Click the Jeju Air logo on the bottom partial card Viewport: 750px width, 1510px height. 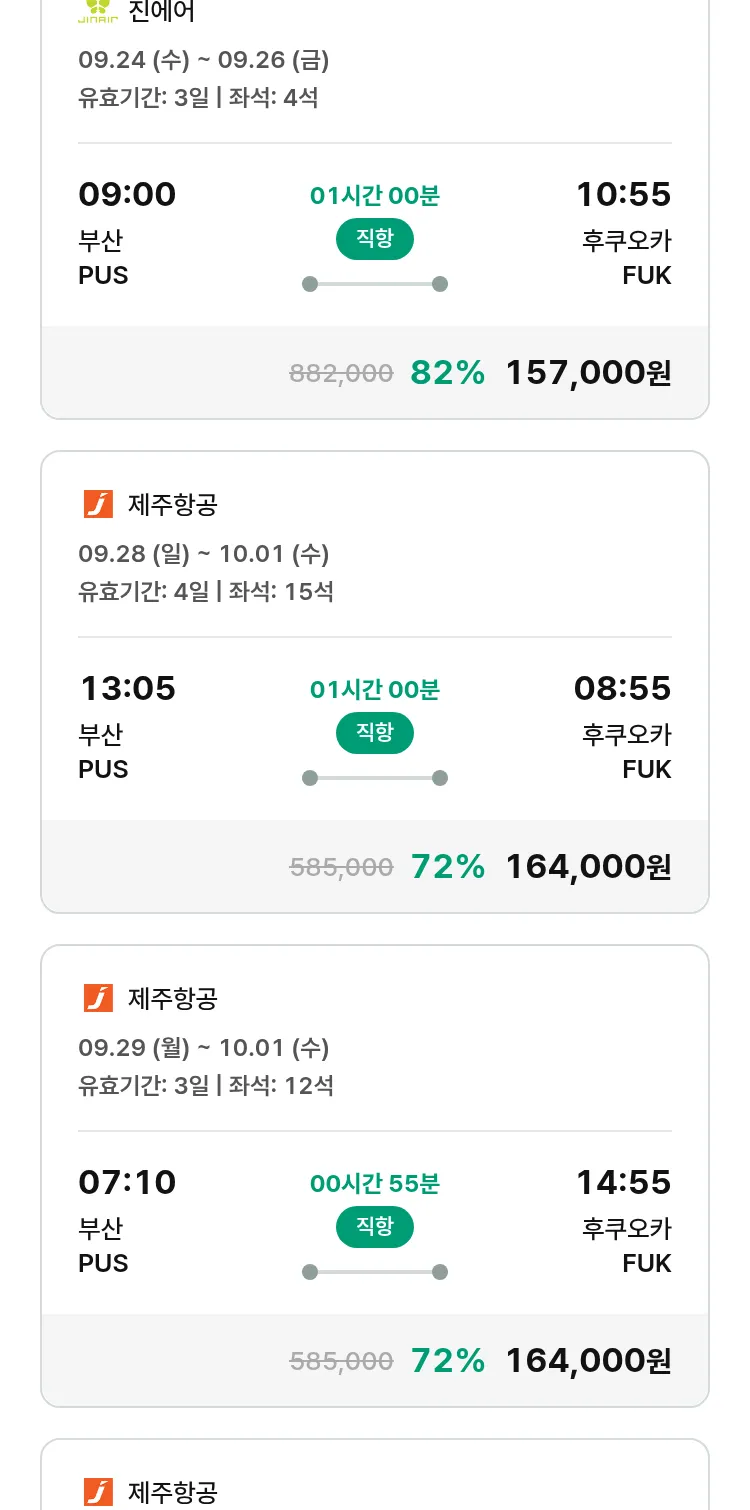click(x=98, y=1491)
